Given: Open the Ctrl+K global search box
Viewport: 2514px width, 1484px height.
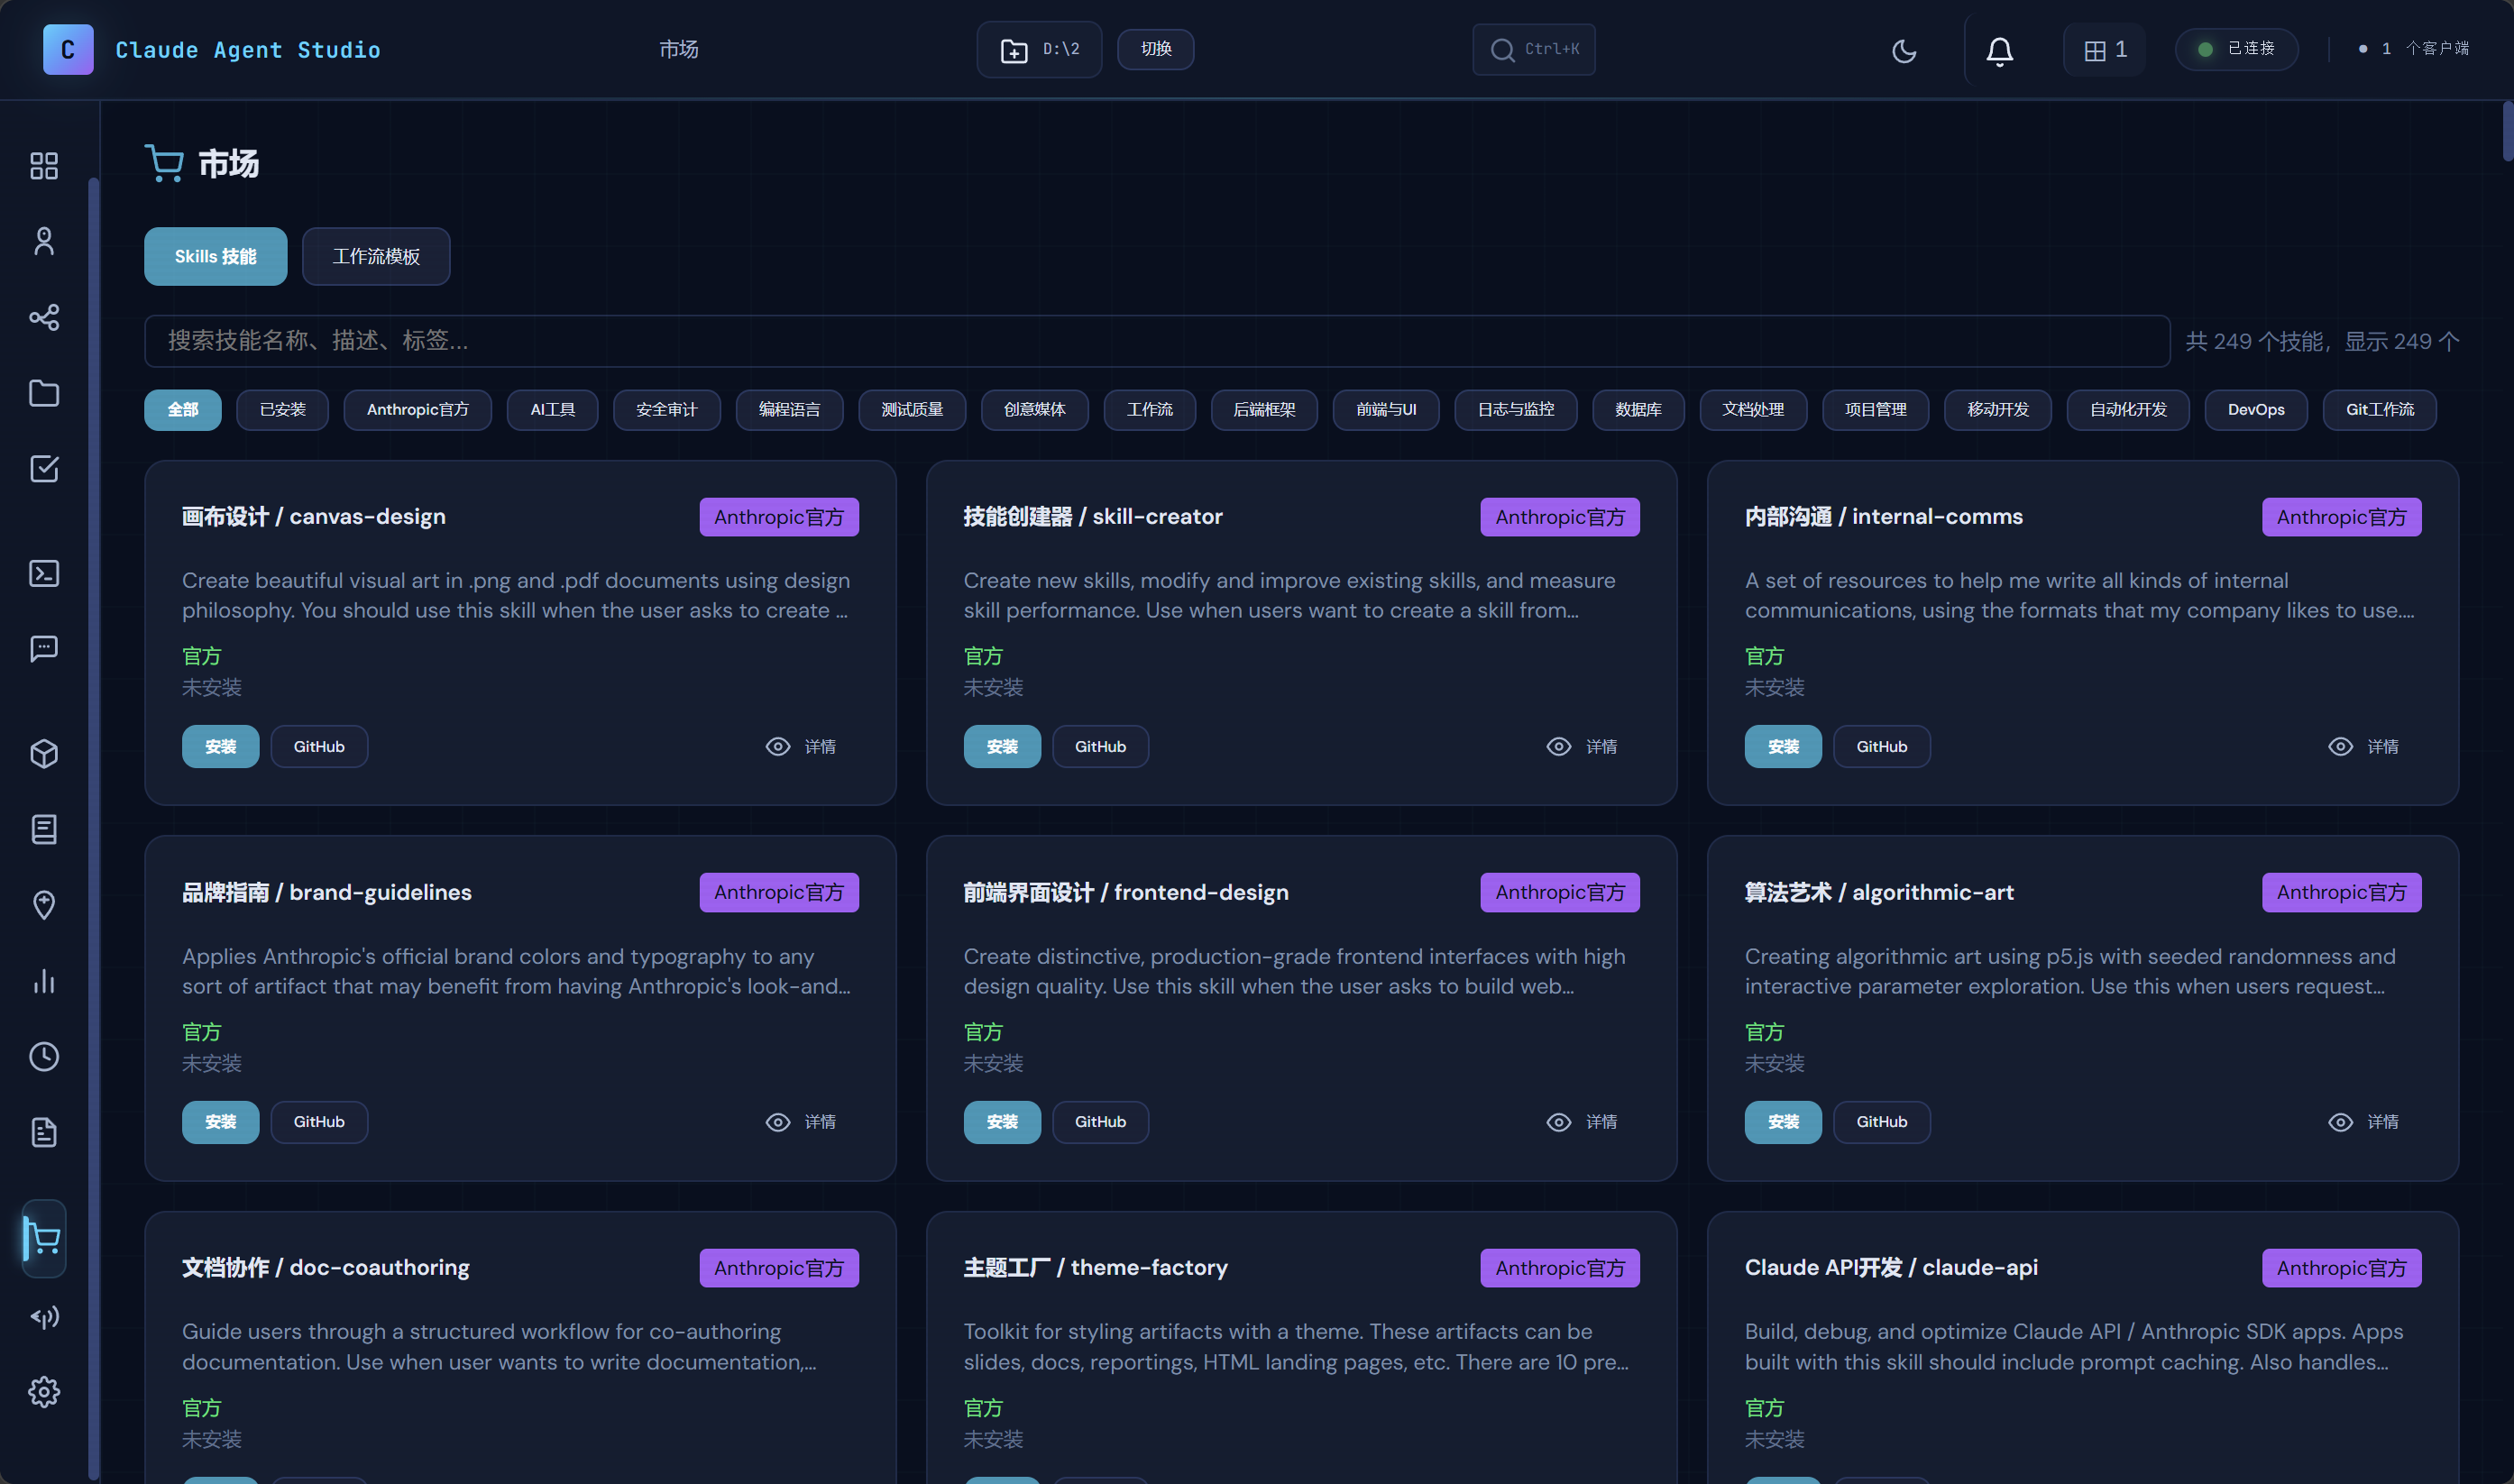Looking at the screenshot, I should 1534,49.
